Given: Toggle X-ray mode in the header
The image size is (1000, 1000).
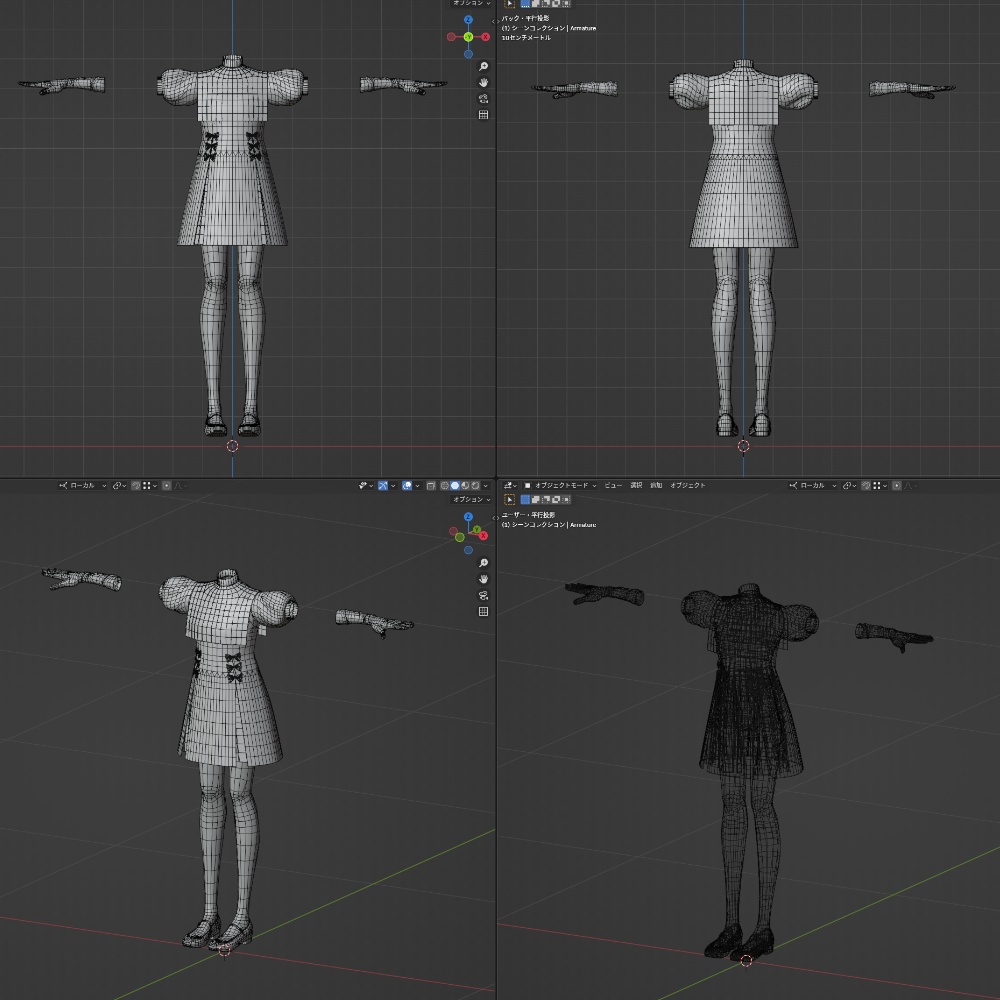Looking at the screenshot, I should coord(430,485).
